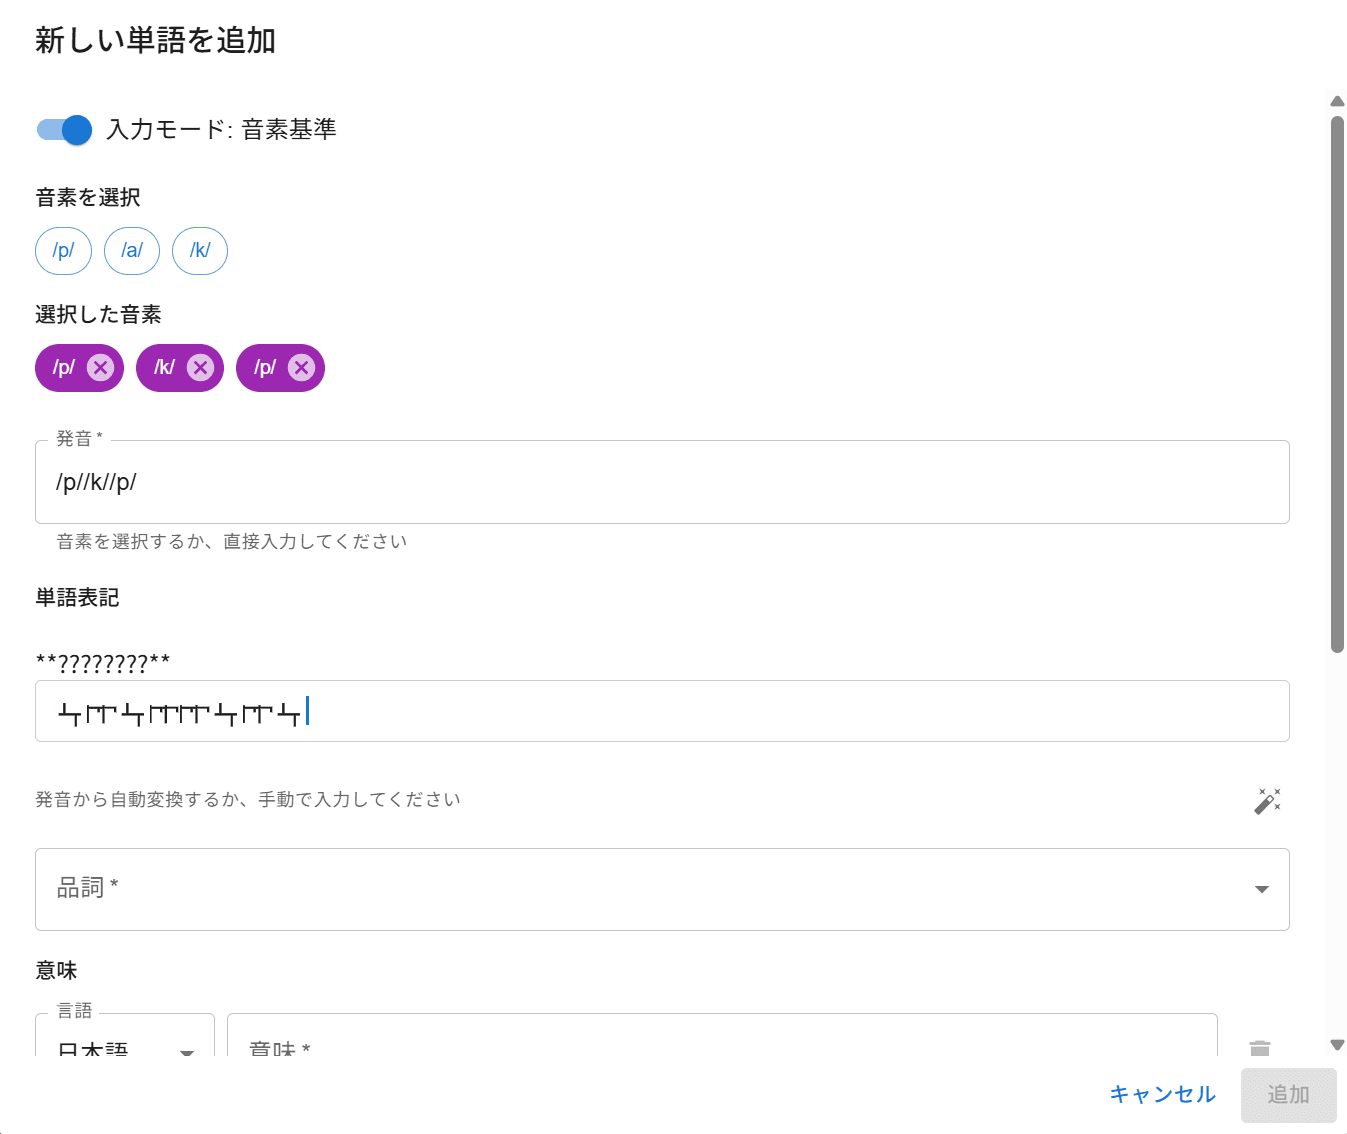Click into the 発音 pronunciation field
This screenshot has width=1347, height=1134.
tap(660, 482)
